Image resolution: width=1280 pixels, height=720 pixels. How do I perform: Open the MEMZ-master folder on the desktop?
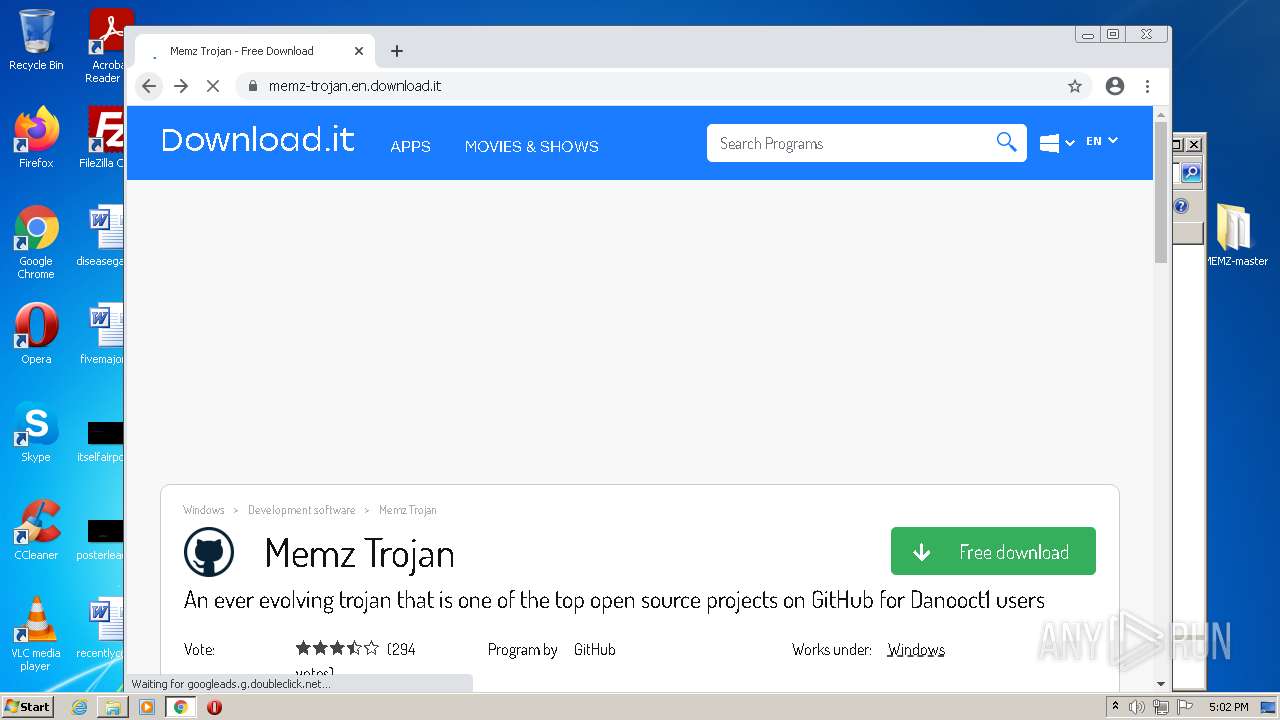(x=1235, y=235)
